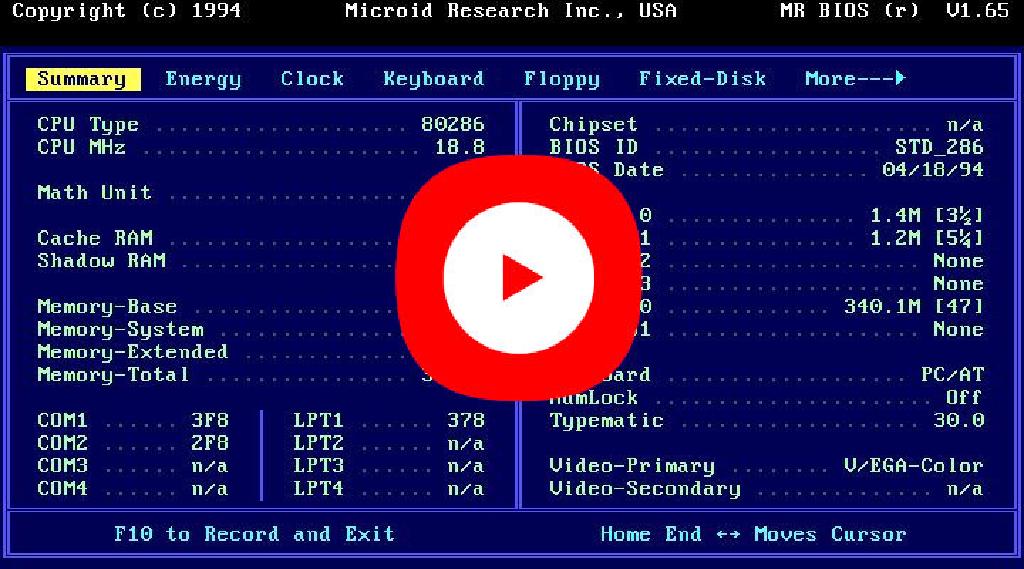Click the Memory-Base label

pos(107,306)
